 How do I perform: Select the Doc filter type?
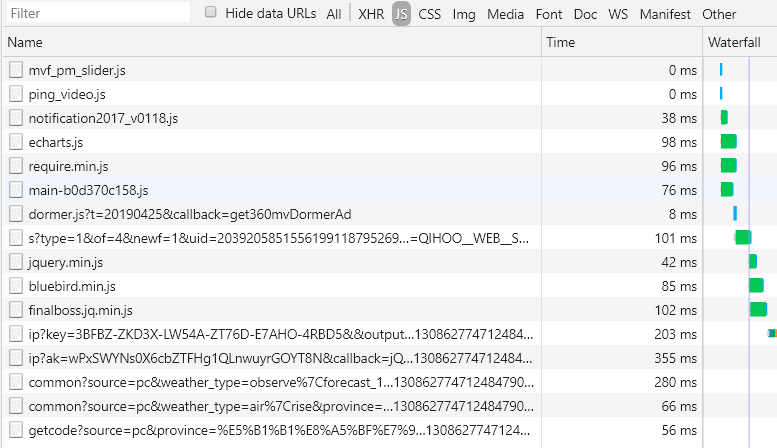[x=585, y=14]
